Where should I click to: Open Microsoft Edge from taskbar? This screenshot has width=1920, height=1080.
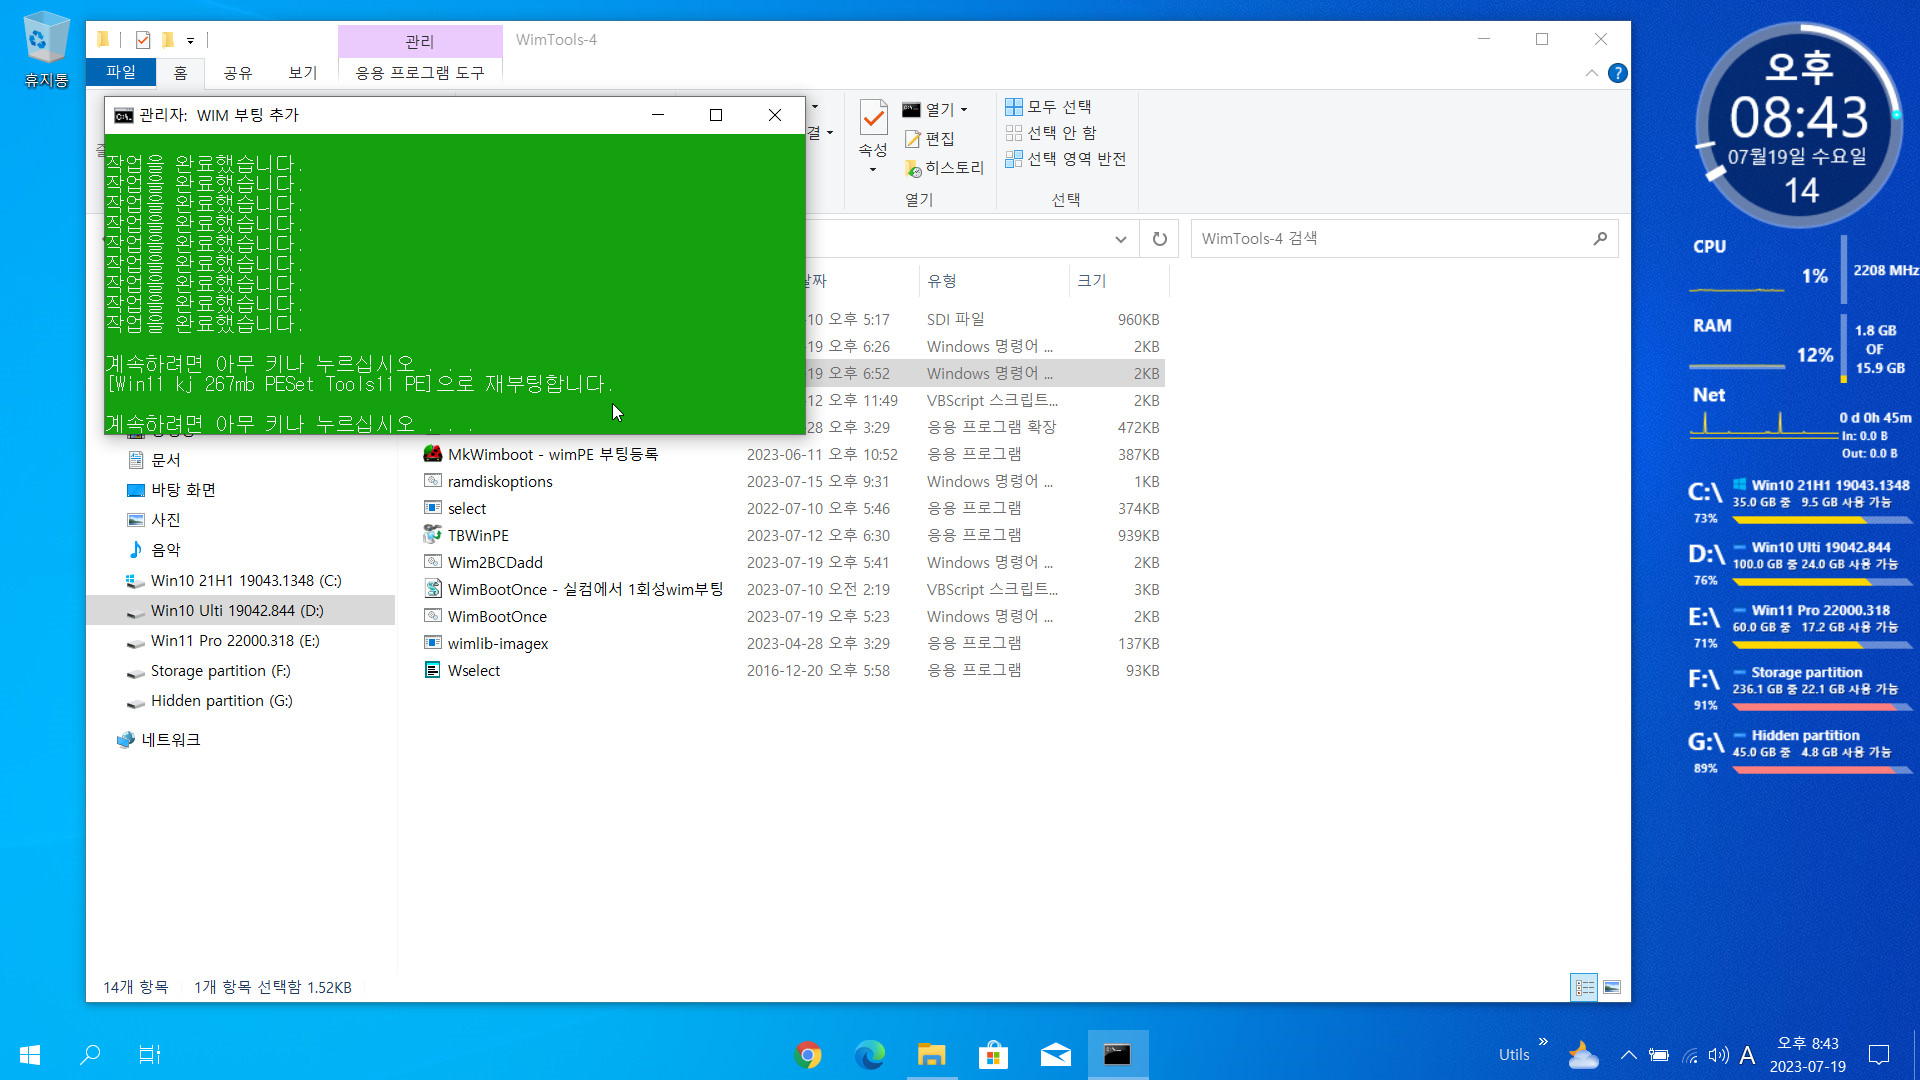(870, 1055)
